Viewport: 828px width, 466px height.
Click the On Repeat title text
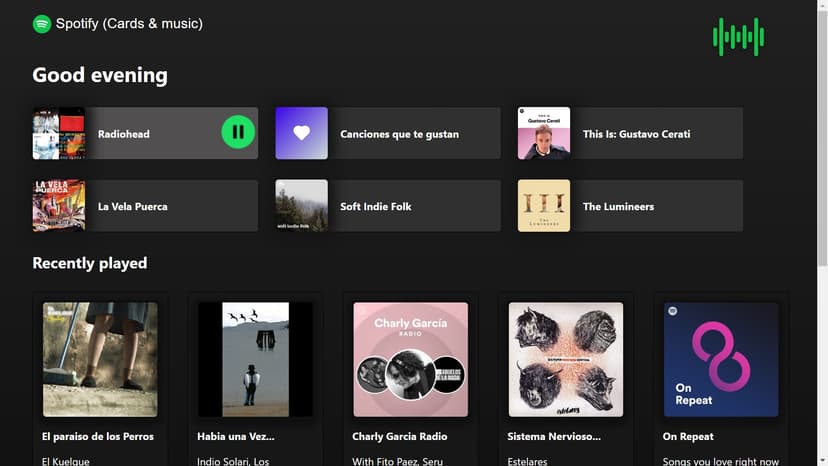[688, 436]
